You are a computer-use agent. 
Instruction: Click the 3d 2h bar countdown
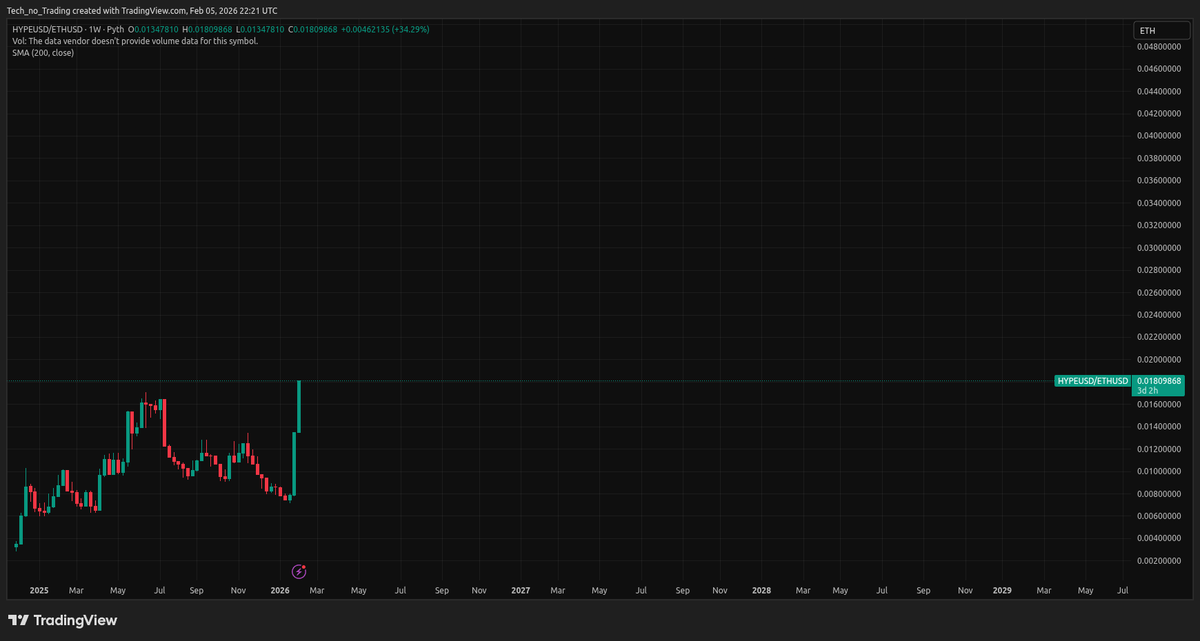[x=1148, y=391]
